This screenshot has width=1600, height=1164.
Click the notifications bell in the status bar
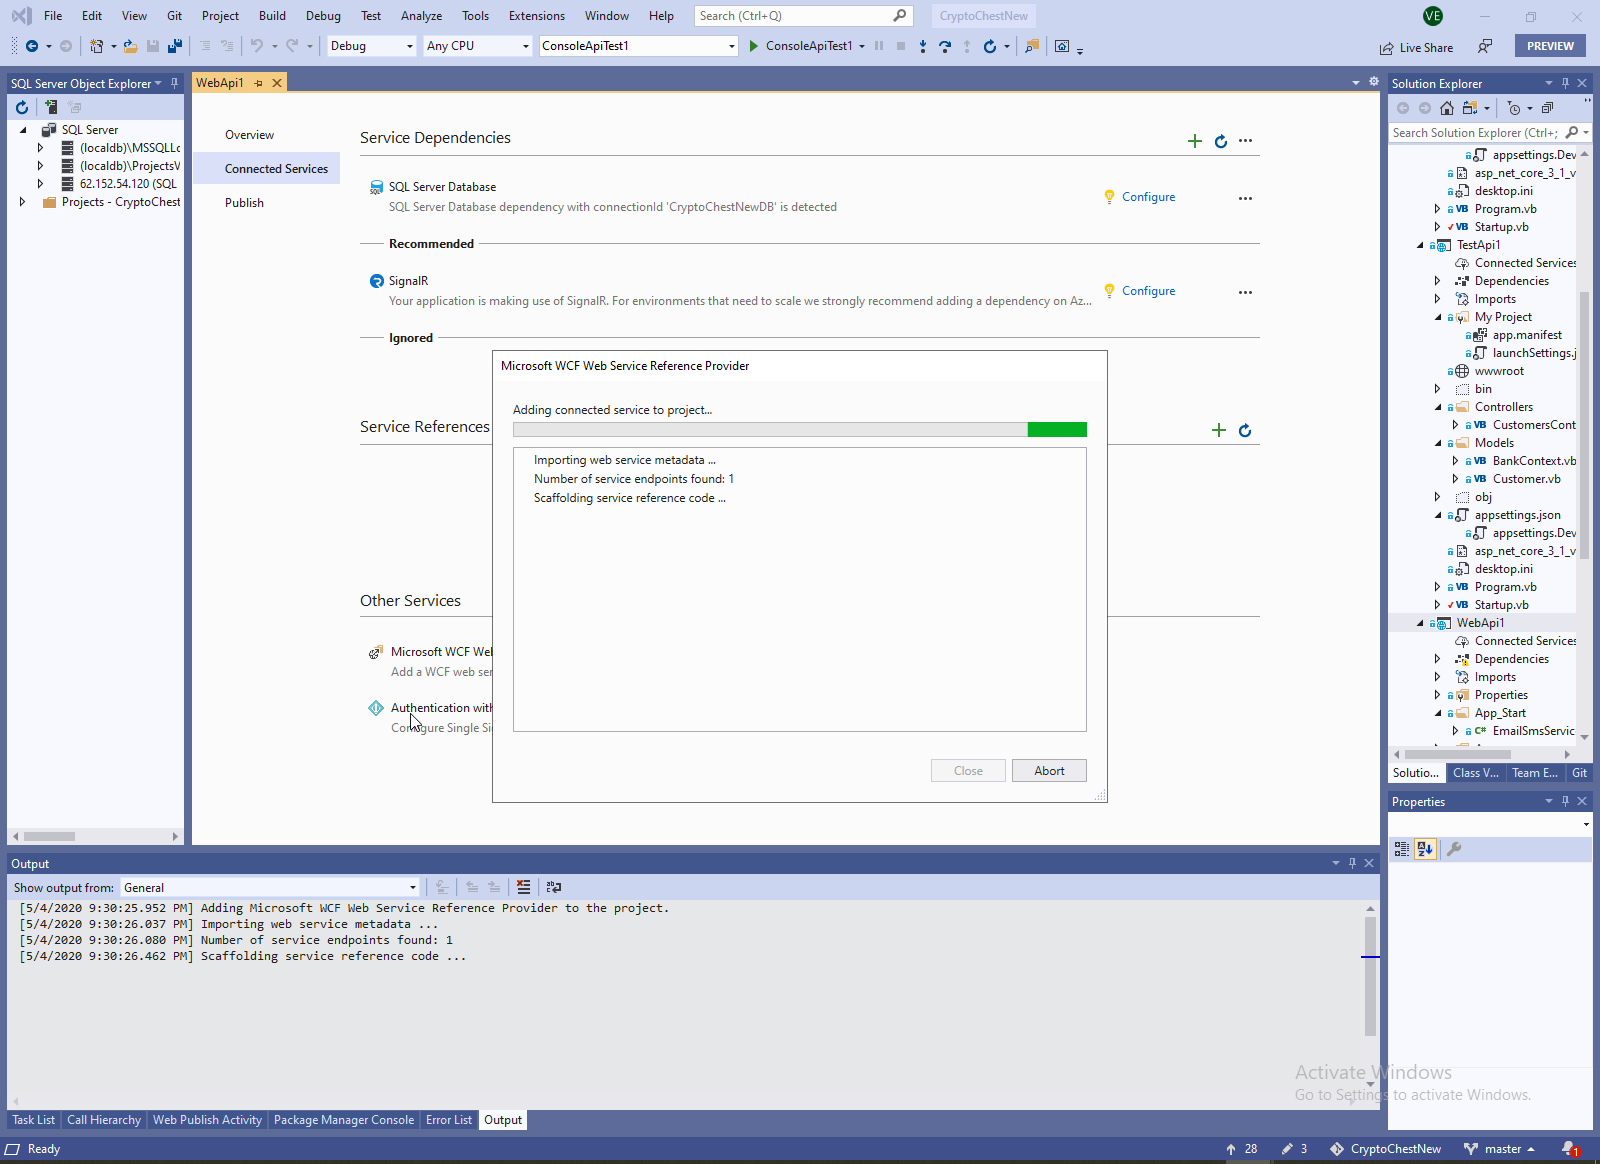pyautogui.click(x=1570, y=1149)
